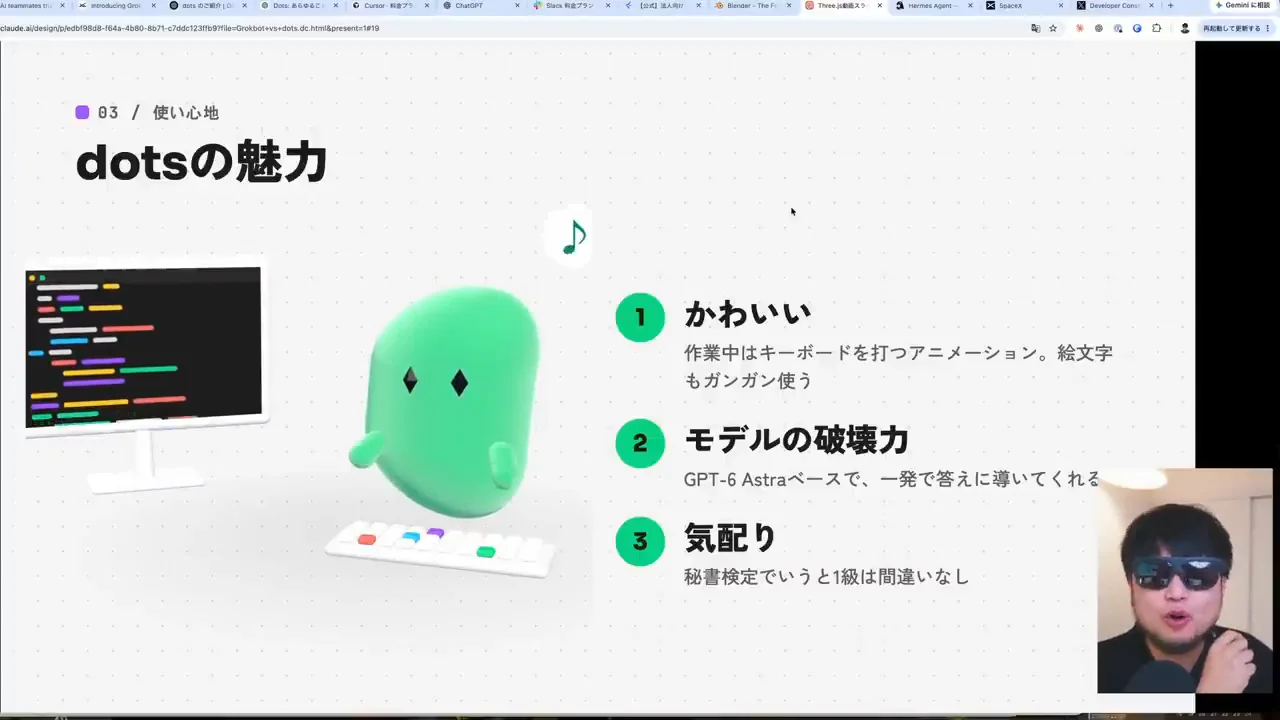Click the モデルの破壊力 heading
This screenshot has width=1280, height=720.
796,439
